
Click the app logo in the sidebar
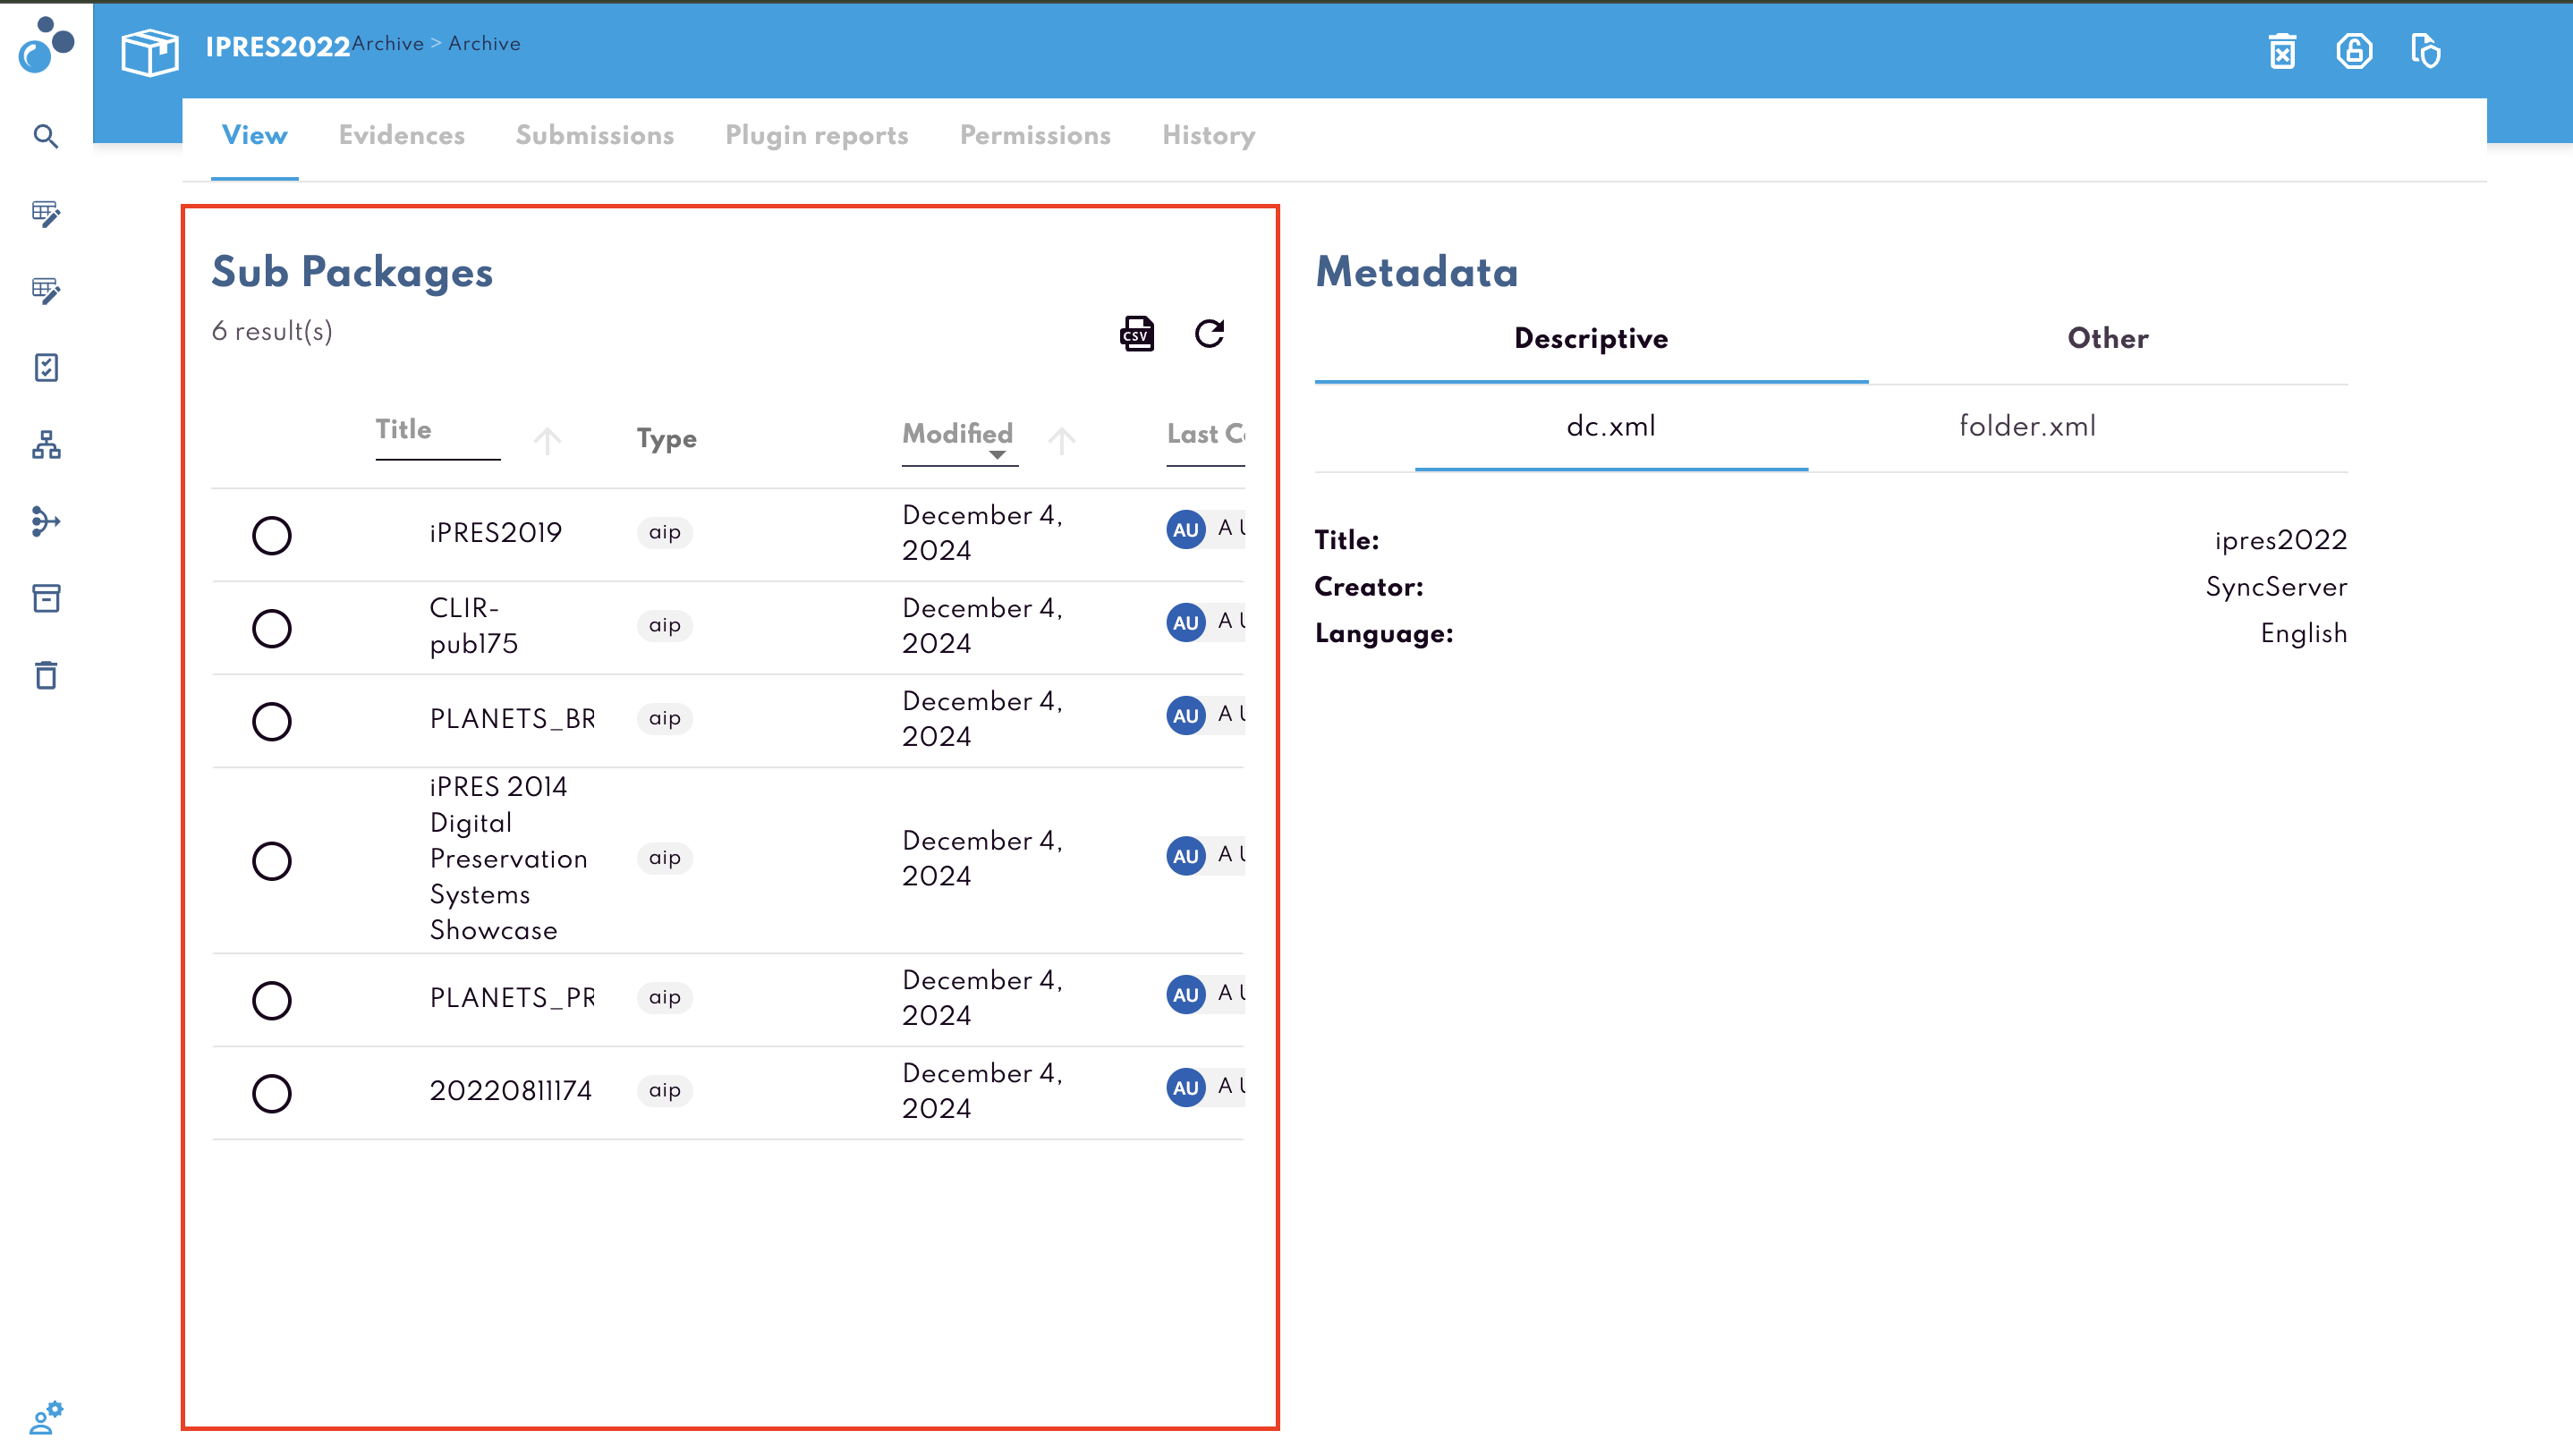pos(46,45)
